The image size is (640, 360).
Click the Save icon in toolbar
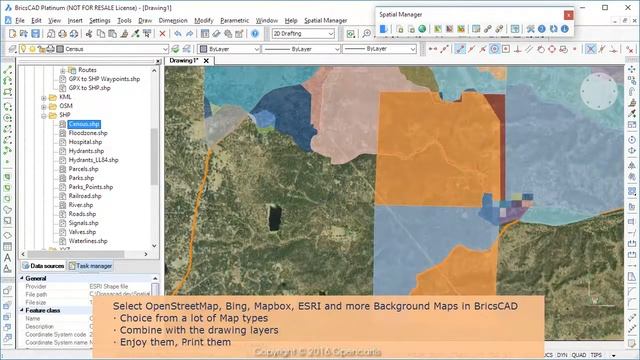tap(36, 33)
